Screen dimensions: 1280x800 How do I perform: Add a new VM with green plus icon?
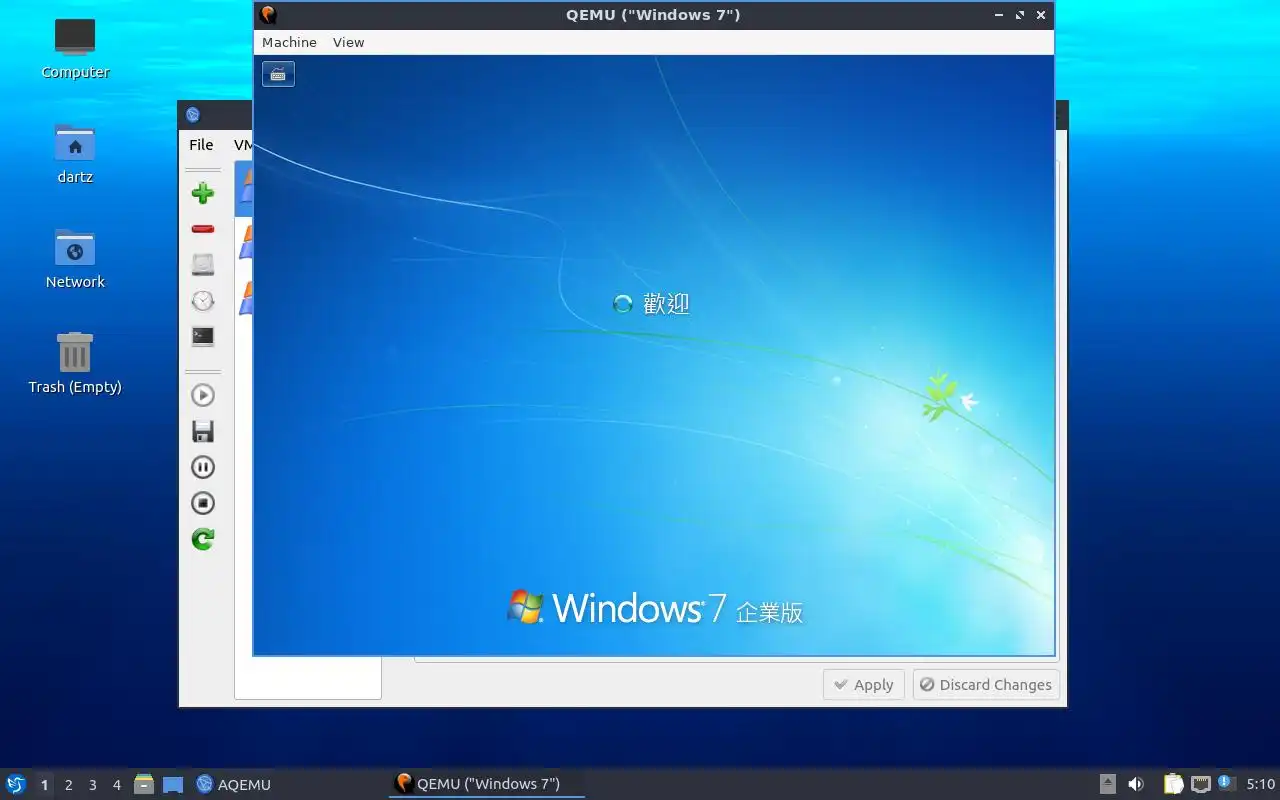(x=203, y=193)
